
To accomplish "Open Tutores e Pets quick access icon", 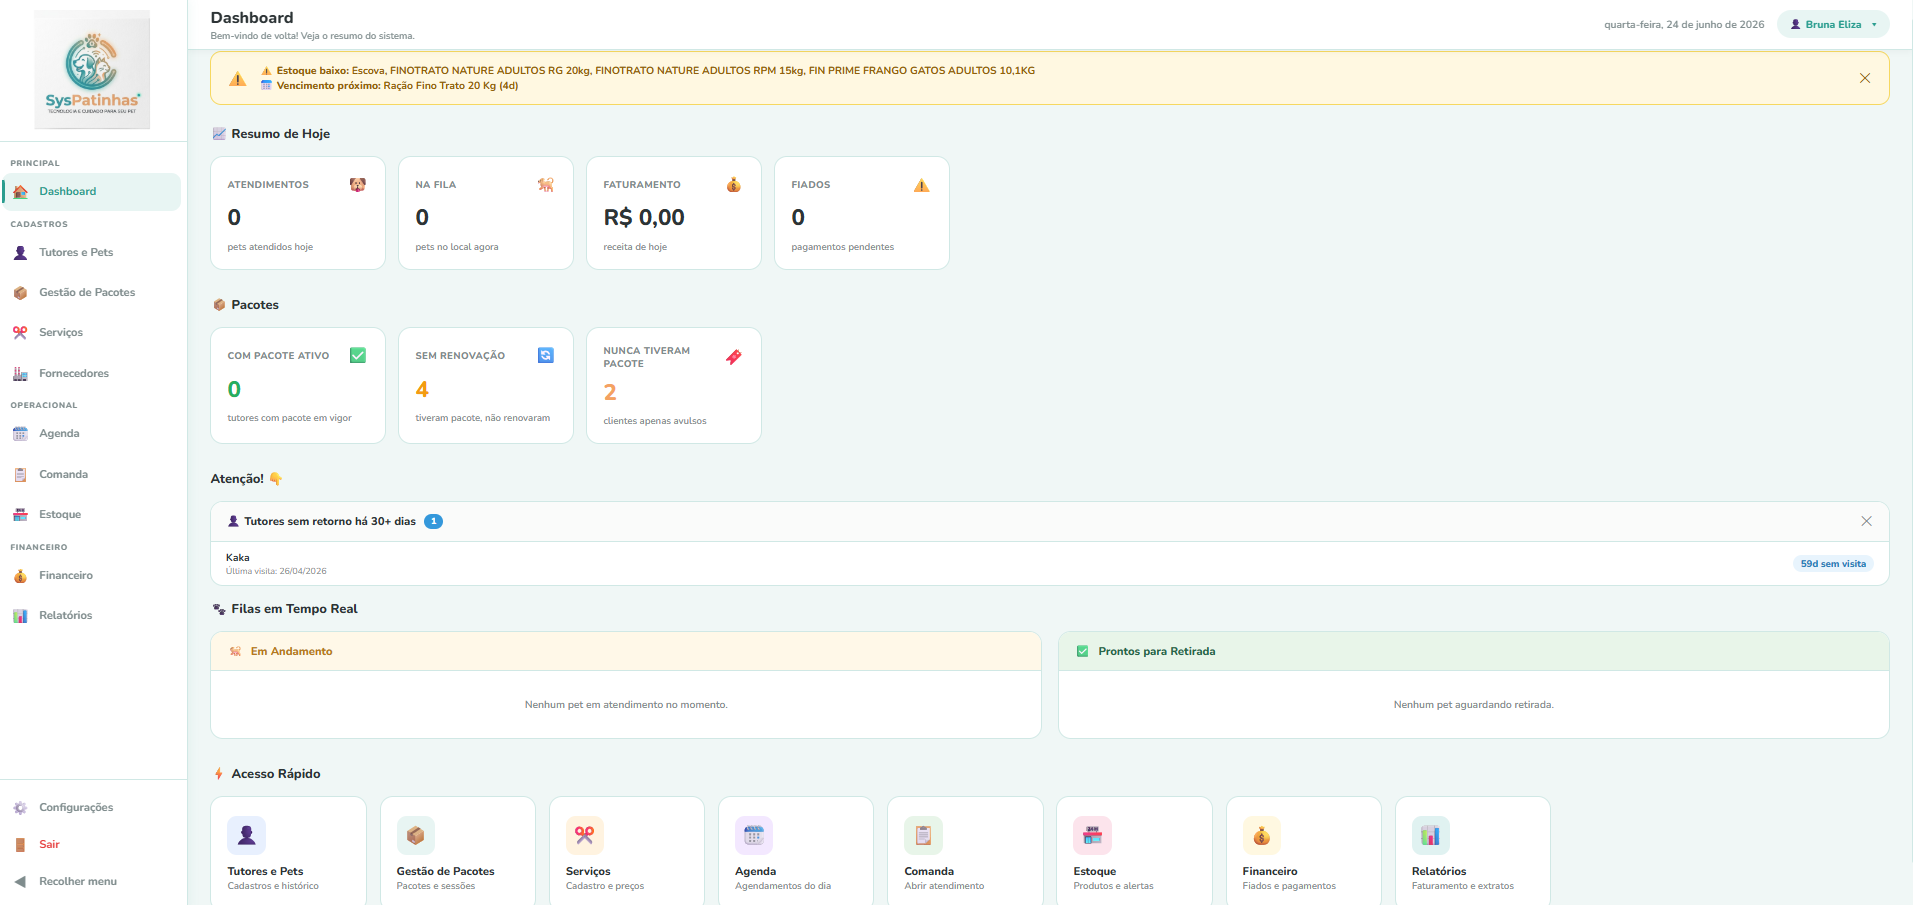I will [x=246, y=835].
